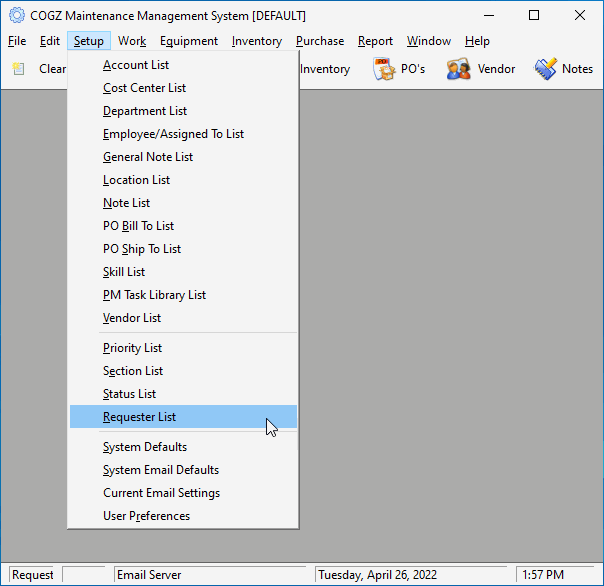The image size is (604, 586).
Task: Open Priority List
Action: (x=183, y=348)
